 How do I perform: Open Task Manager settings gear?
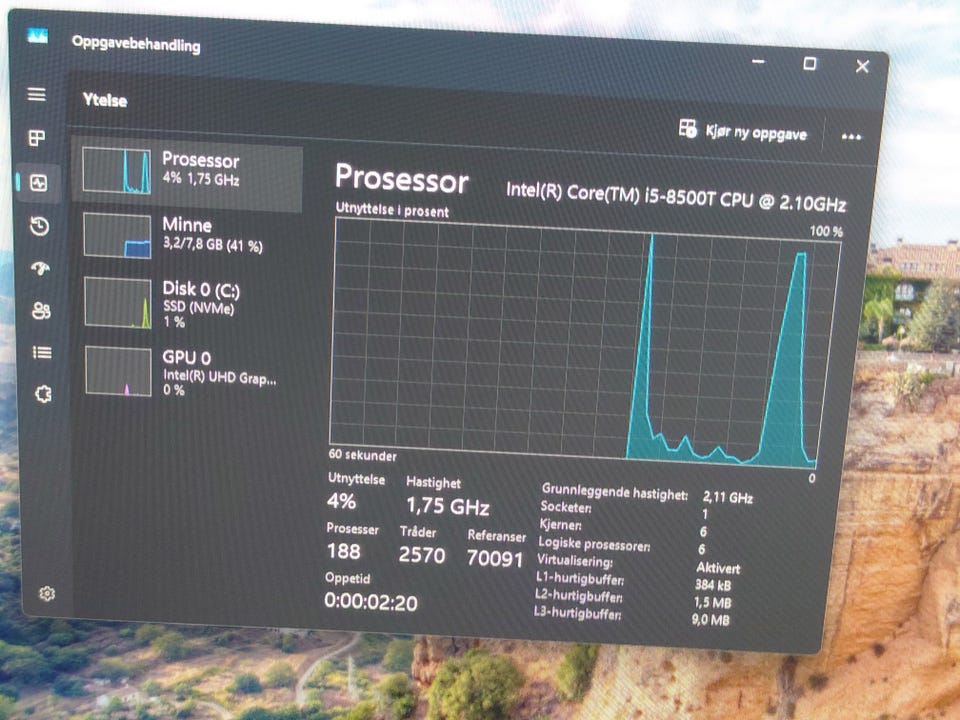47,593
